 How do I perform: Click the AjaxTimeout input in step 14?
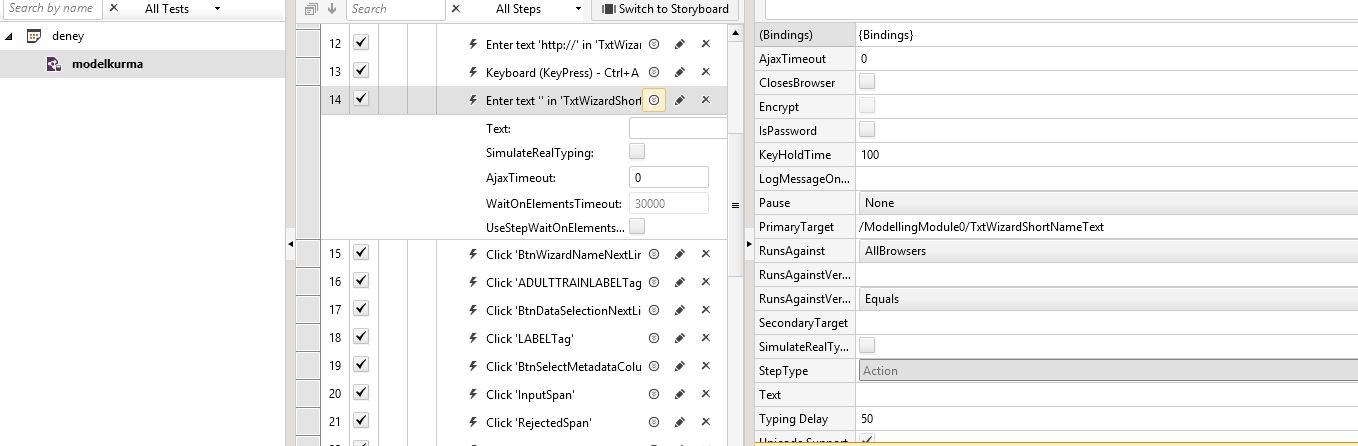668,178
